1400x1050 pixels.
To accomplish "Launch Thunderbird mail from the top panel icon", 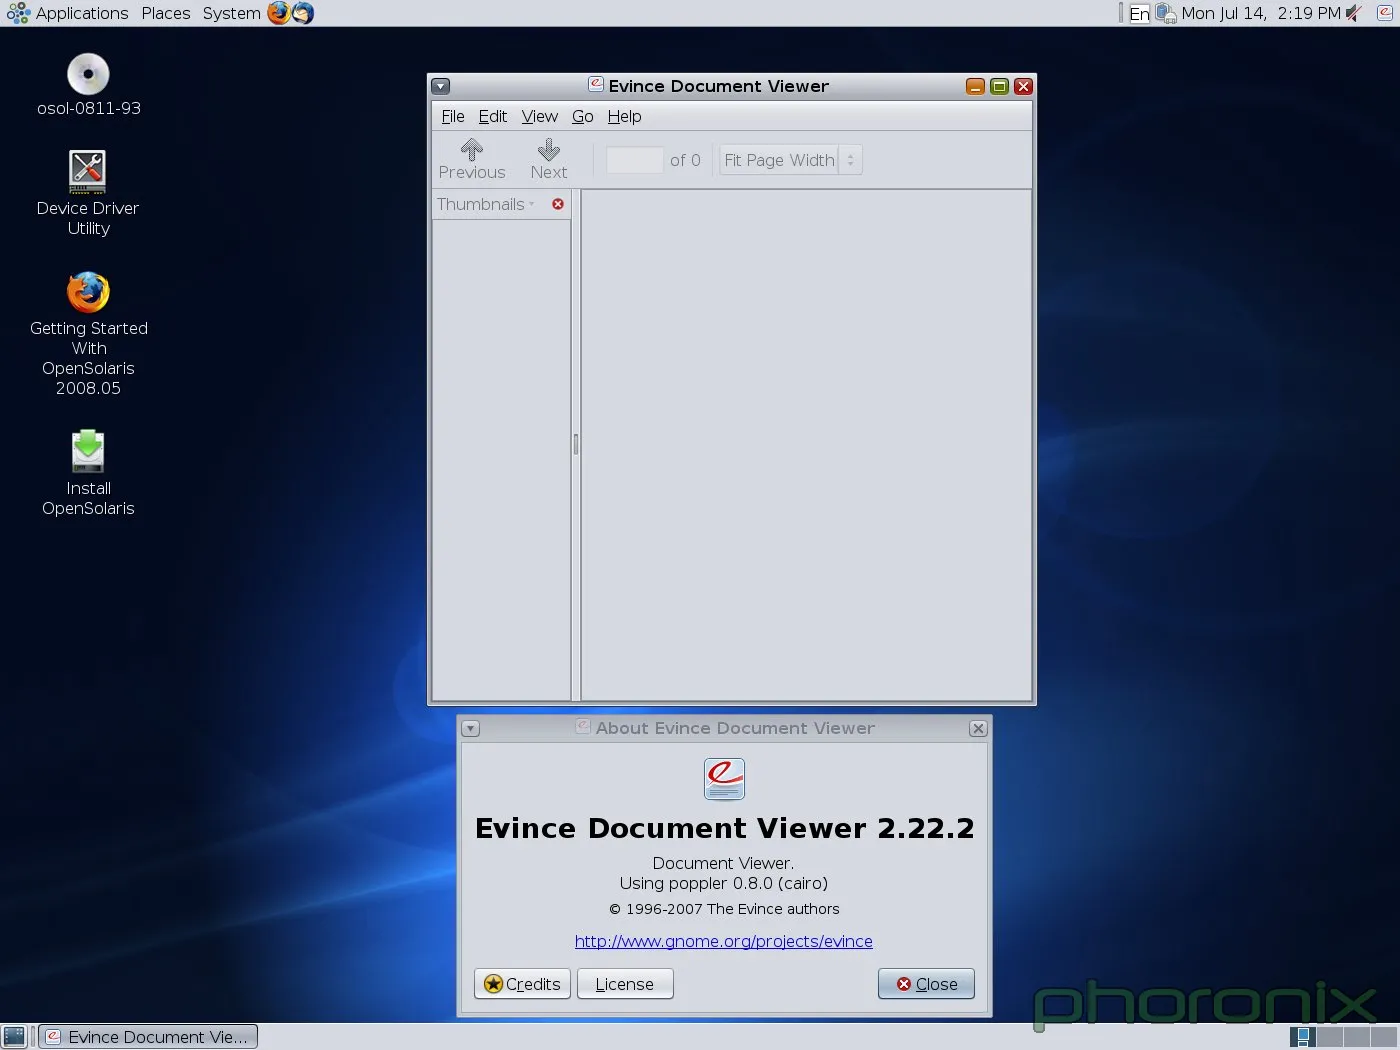I will click(x=303, y=13).
